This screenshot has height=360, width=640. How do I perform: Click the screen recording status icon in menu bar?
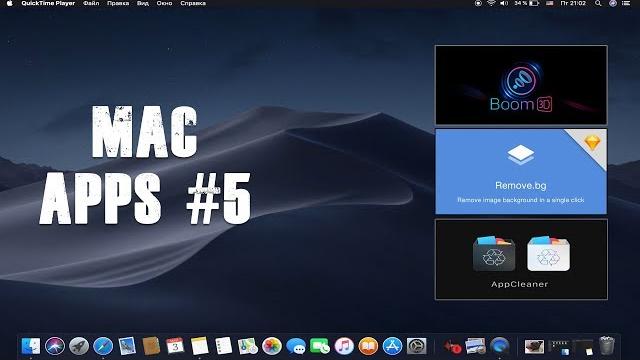pyautogui.click(x=478, y=3)
